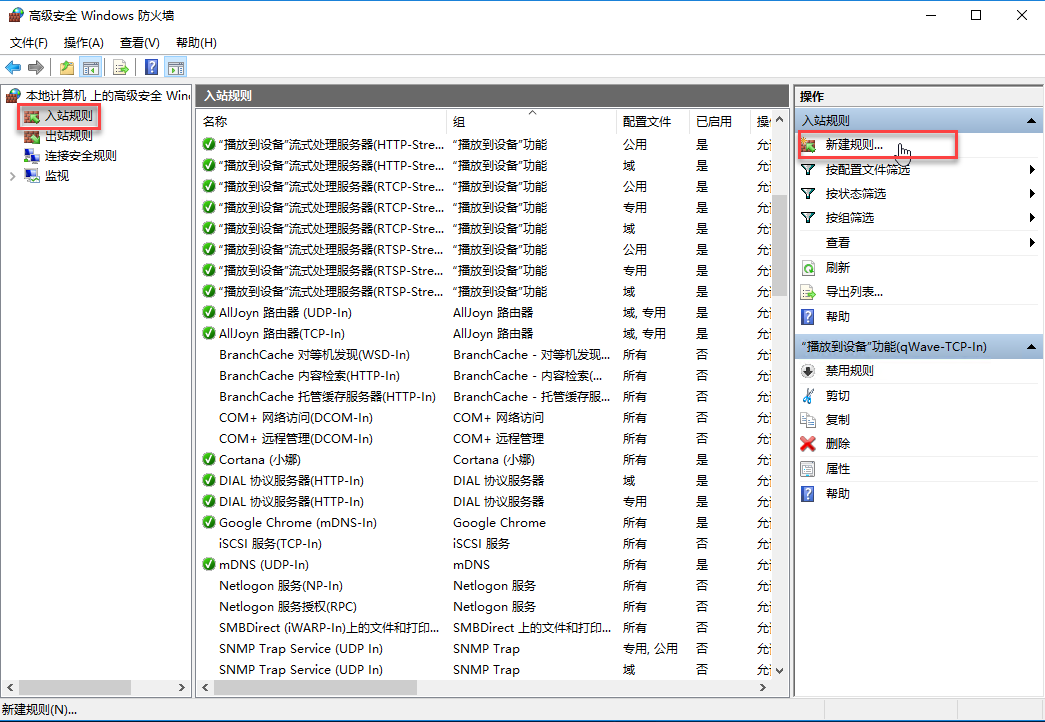The width and height of the screenshot is (1045, 722).
Task: Click the export list toolbar icon
Action: [x=121, y=67]
